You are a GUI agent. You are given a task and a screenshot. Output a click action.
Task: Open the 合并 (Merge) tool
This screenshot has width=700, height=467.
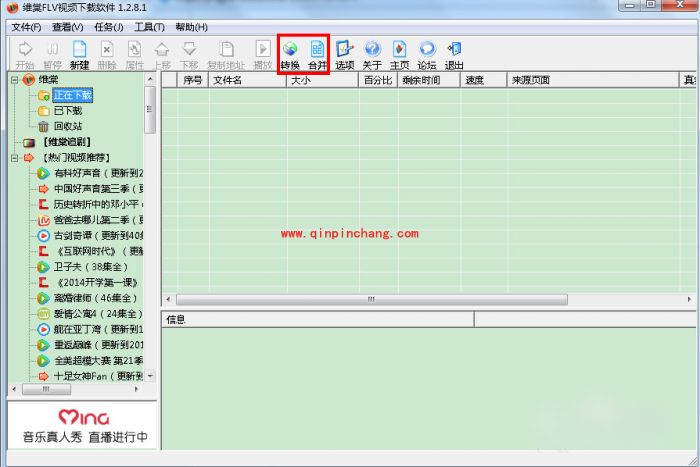317,55
